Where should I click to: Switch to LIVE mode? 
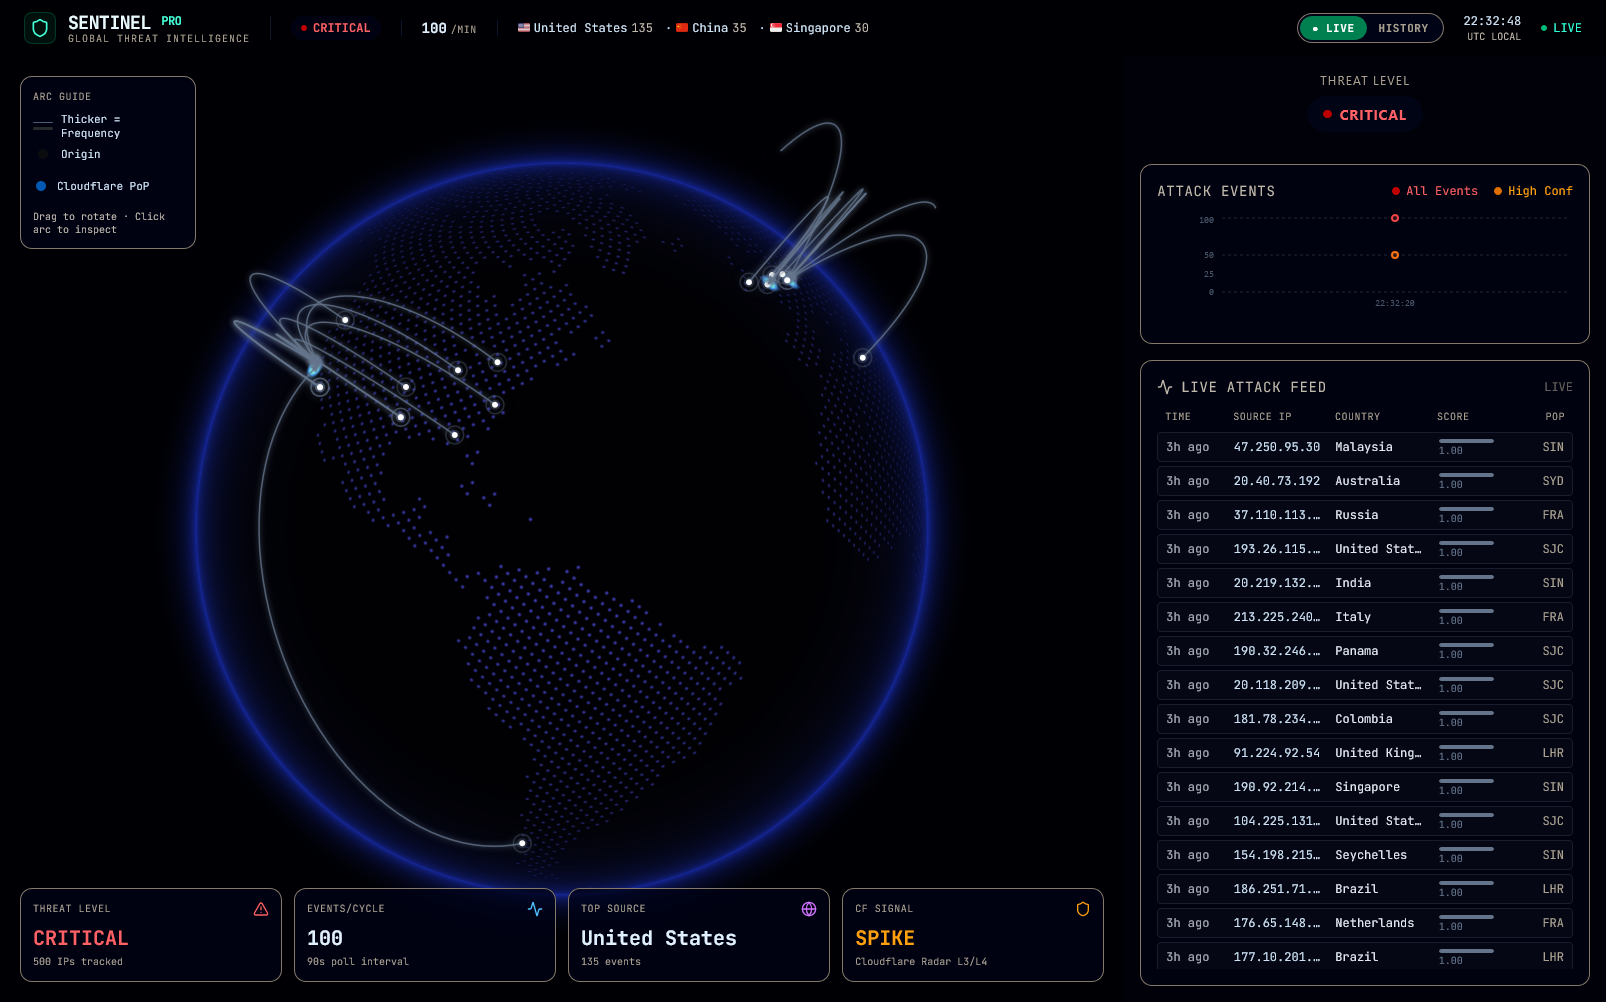[1333, 28]
